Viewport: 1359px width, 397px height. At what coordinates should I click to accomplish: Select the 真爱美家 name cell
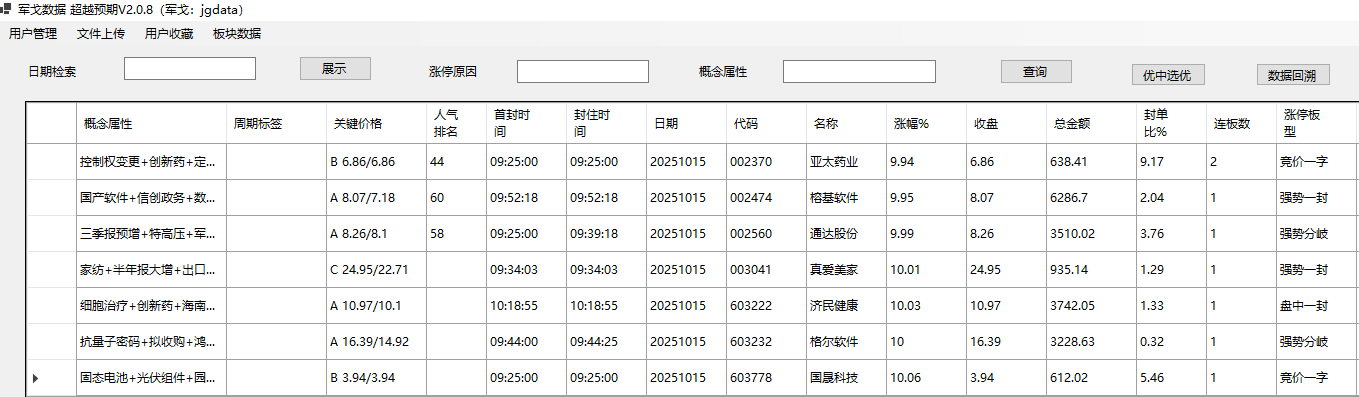pos(847,270)
